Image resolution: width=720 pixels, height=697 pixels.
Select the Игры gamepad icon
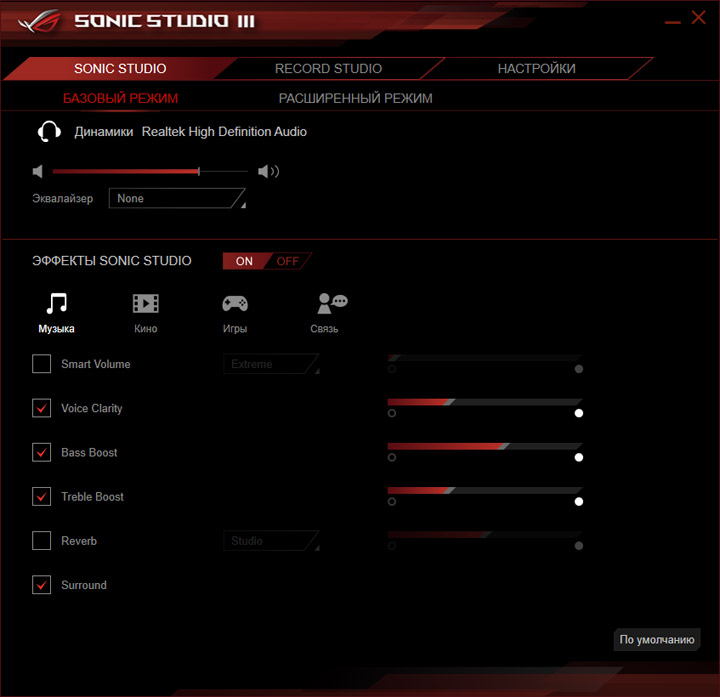235,304
